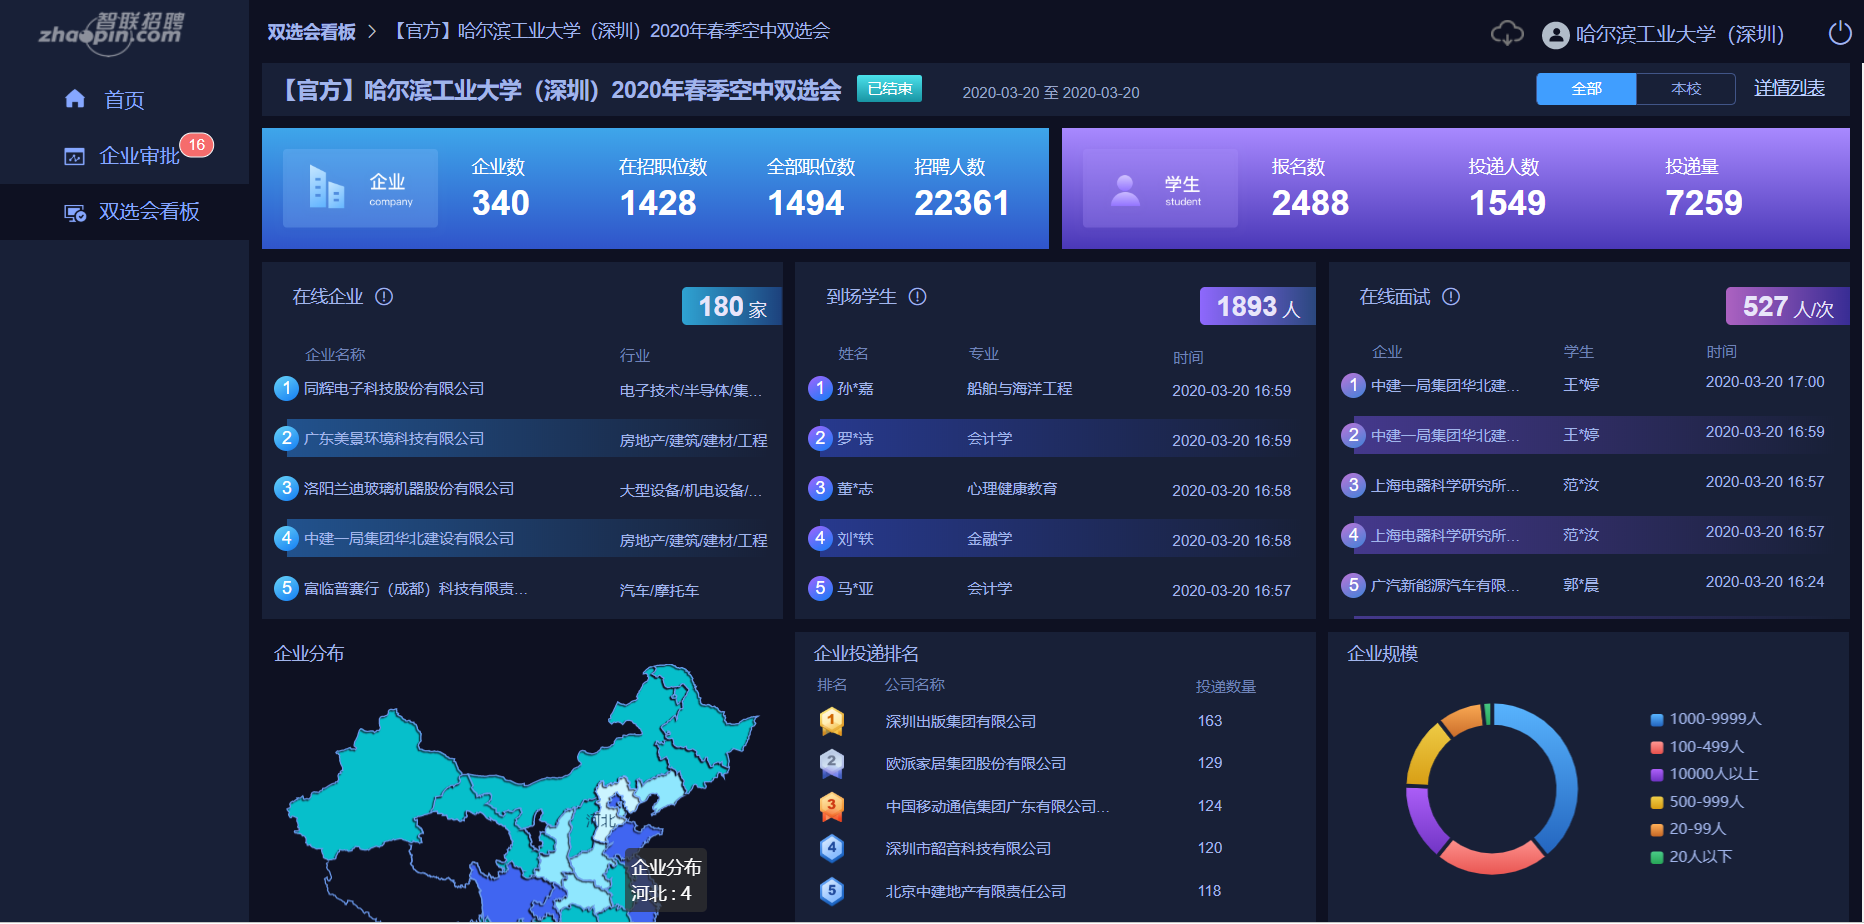Click the cloud download icon in the header
This screenshot has width=1864, height=924.
point(1506,33)
